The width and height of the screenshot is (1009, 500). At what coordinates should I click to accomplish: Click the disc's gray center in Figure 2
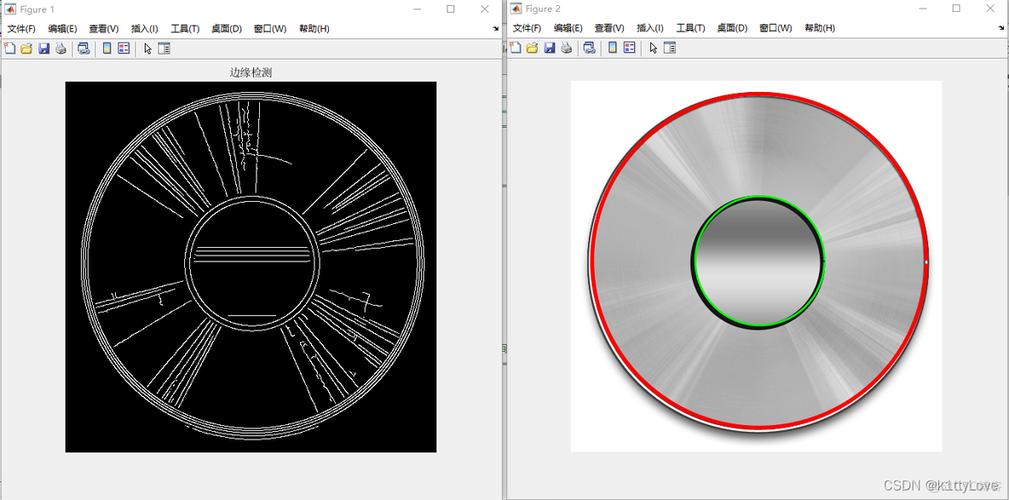pyautogui.click(x=758, y=262)
